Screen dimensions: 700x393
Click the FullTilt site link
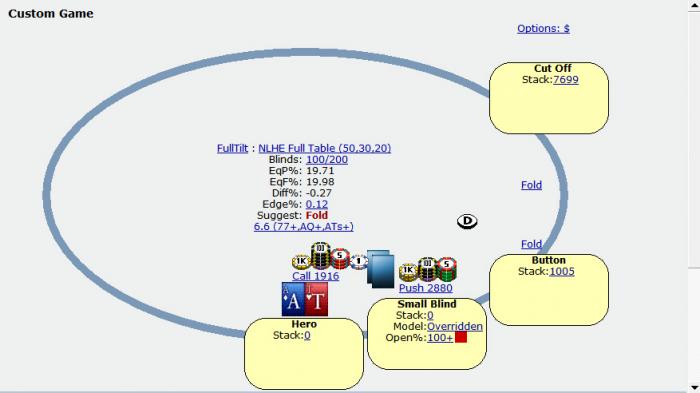coord(232,148)
